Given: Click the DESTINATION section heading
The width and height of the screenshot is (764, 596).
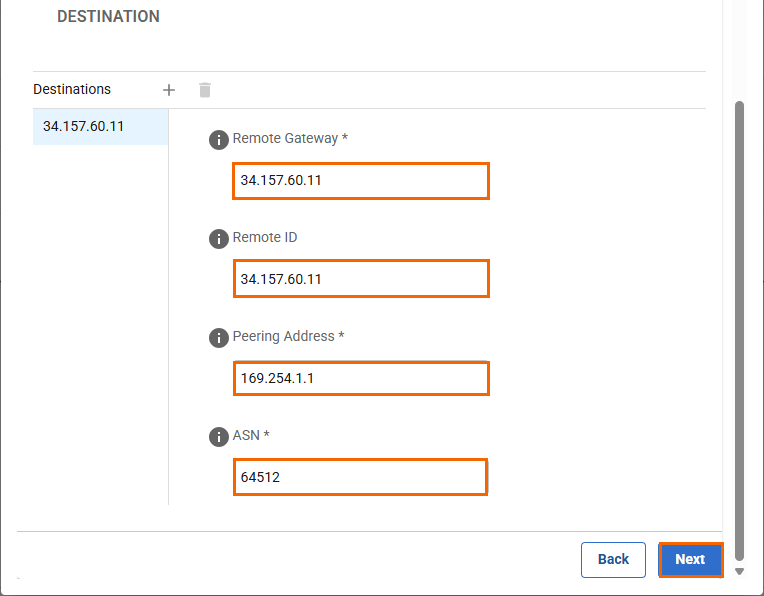Looking at the screenshot, I should pos(108,17).
